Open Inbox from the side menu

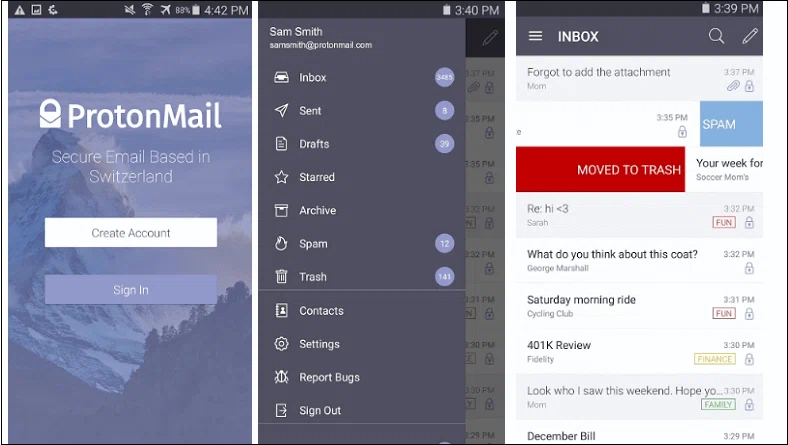(362, 77)
